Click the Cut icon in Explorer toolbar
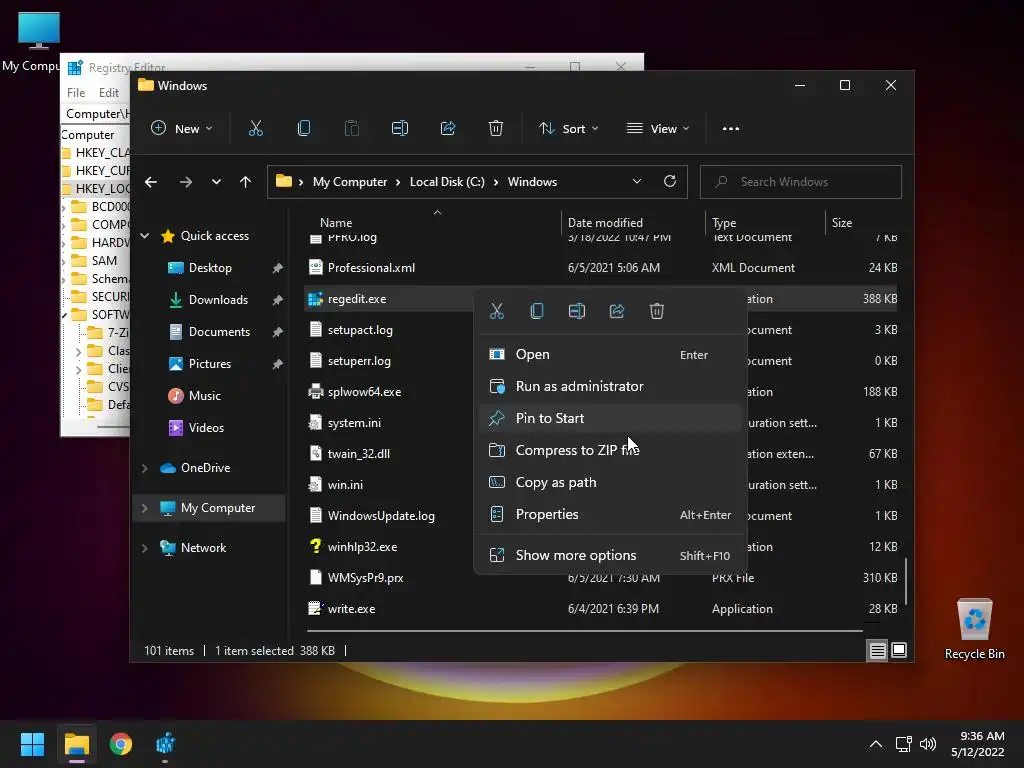The height and width of the screenshot is (768, 1024). [x=255, y=129]
